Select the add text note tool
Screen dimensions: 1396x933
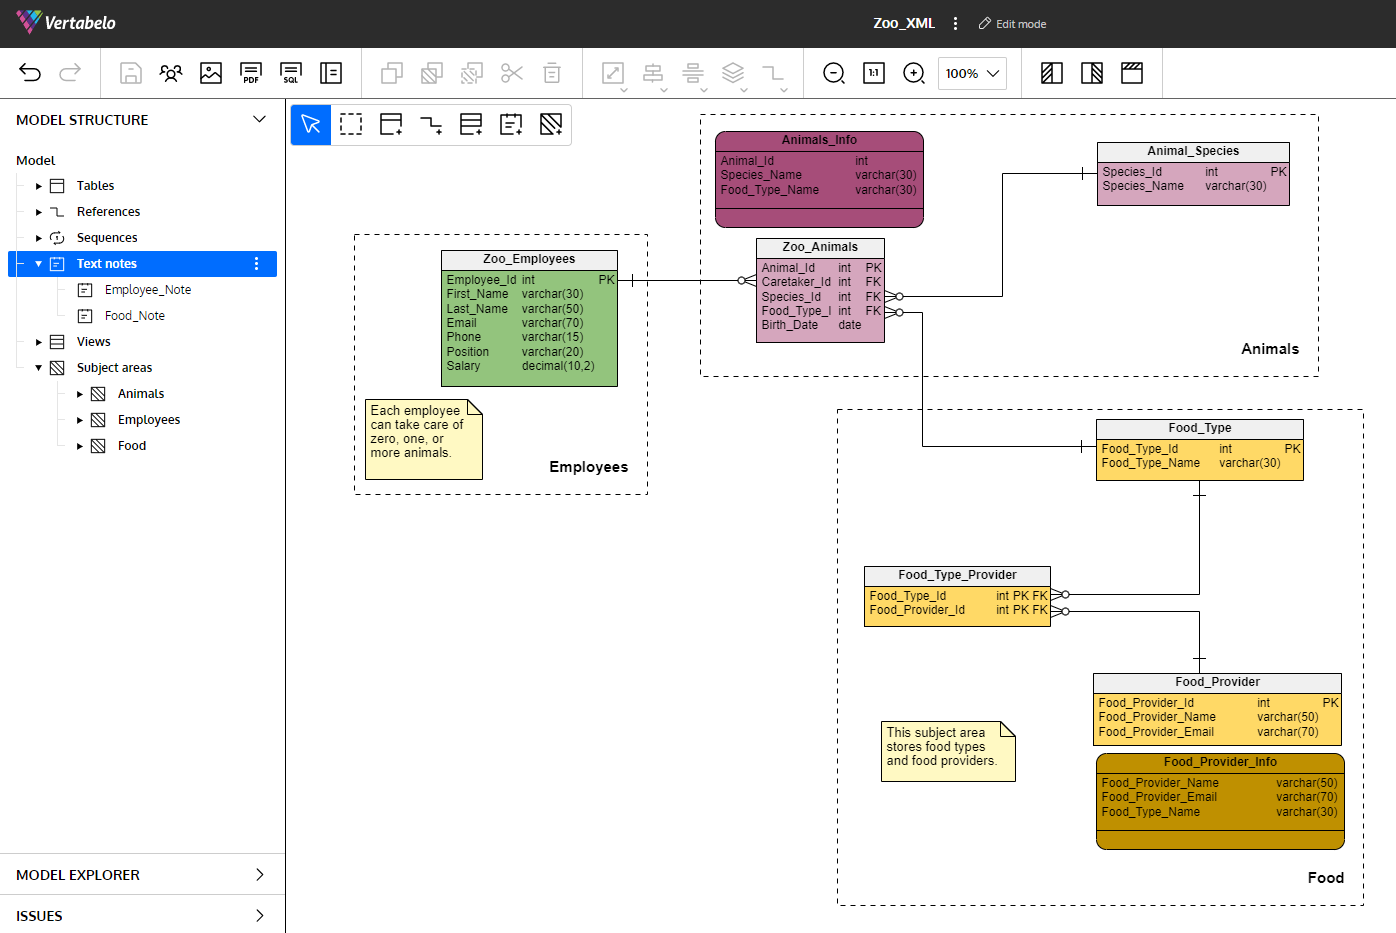click(x=511, y=124)
